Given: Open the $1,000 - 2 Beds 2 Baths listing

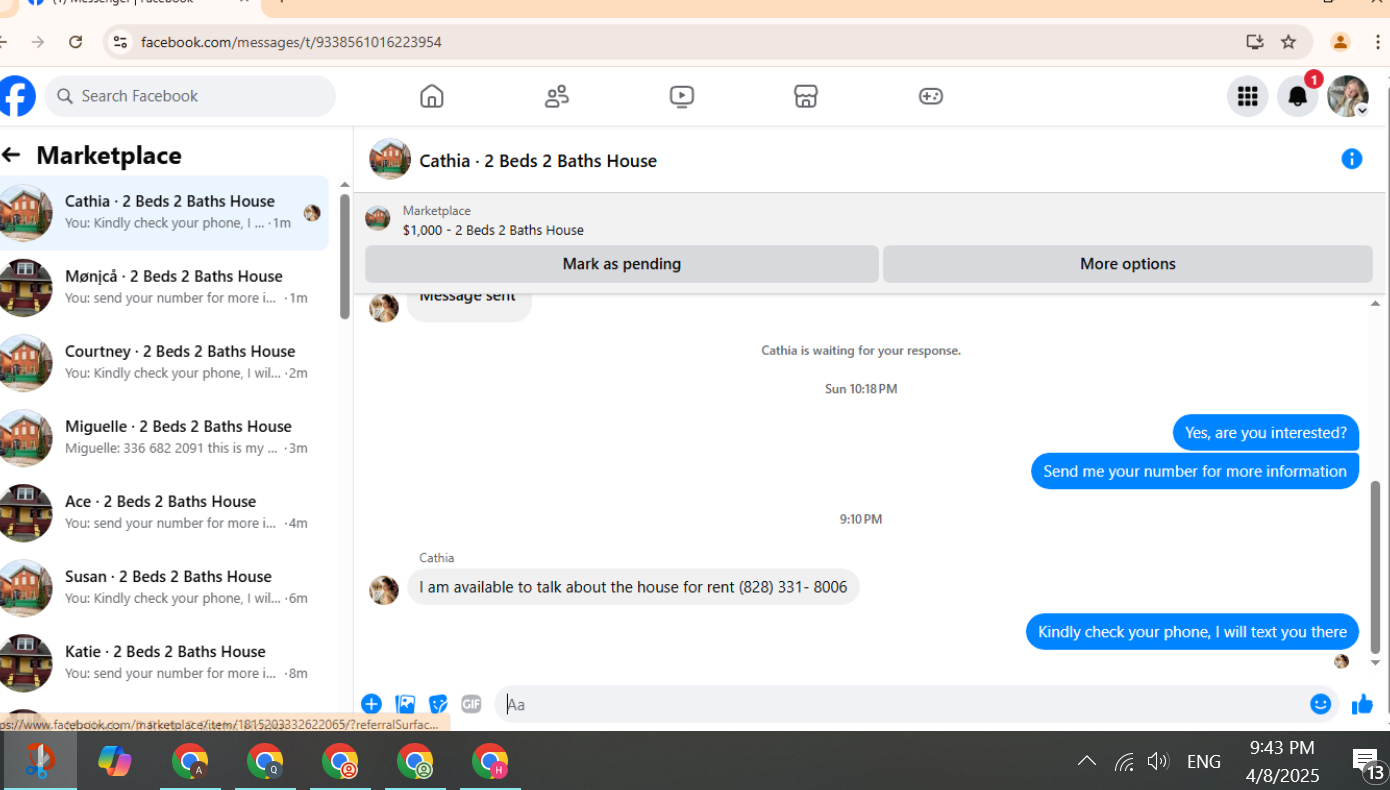Looking at the screenshot, I should tap(493, 230).
